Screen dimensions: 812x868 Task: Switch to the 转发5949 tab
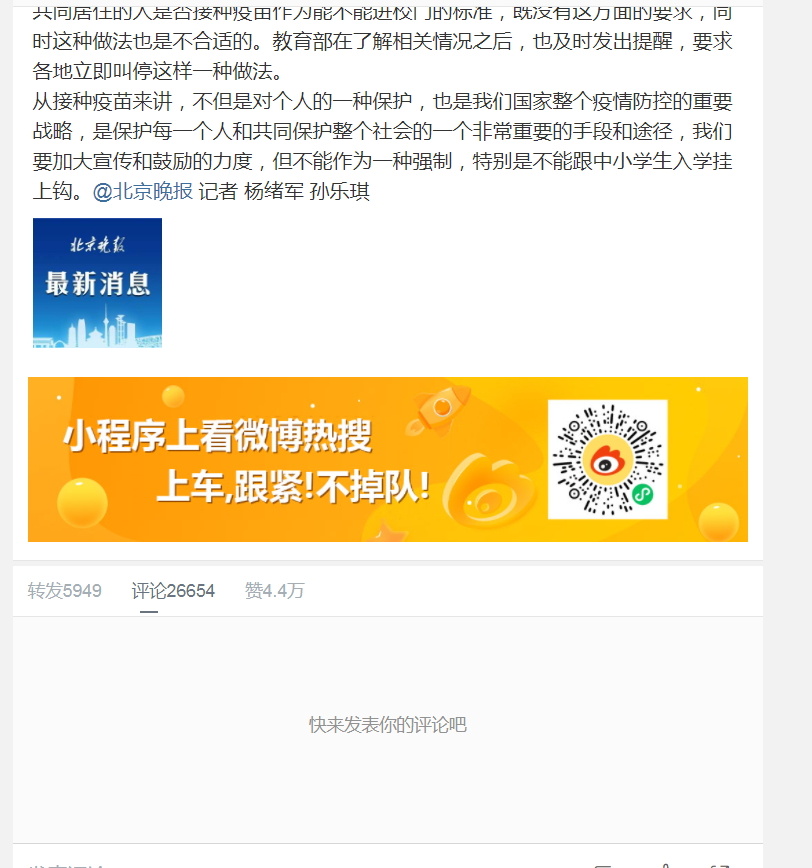(x=65, y=591)
